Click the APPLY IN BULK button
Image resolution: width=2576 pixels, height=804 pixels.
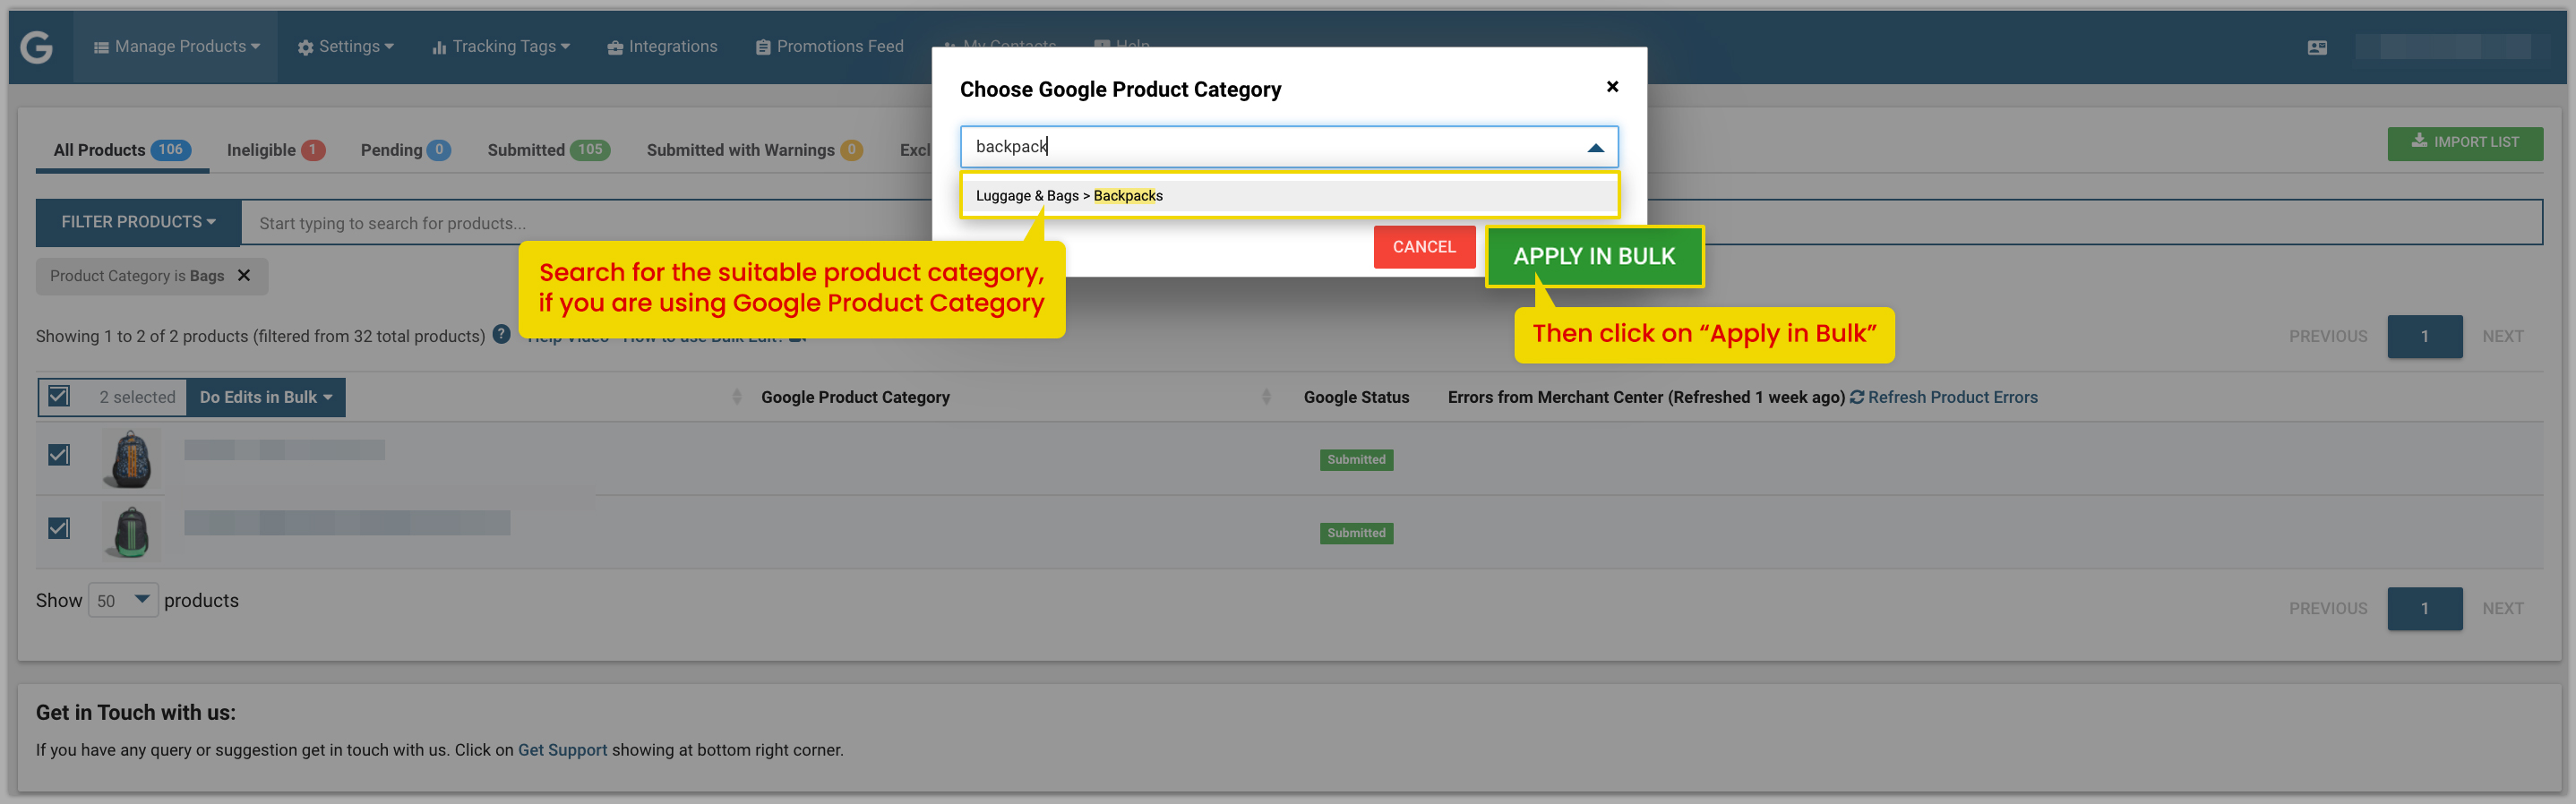click(x=1594, y=256)
